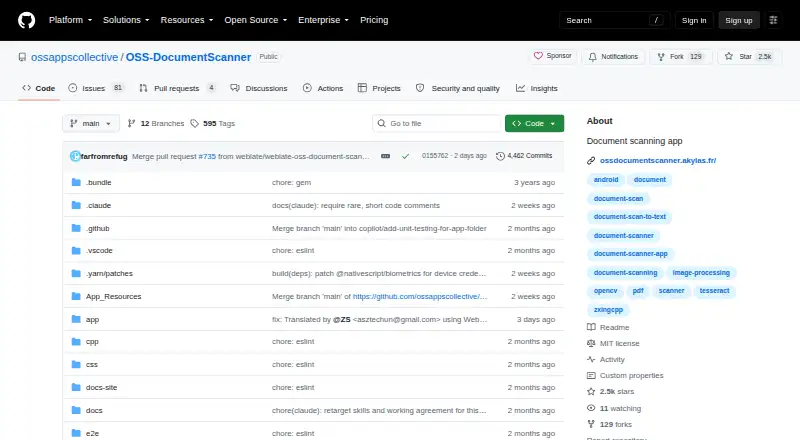Switch to the Discussions tab
The image size is (800, 440).
[259, 88]
